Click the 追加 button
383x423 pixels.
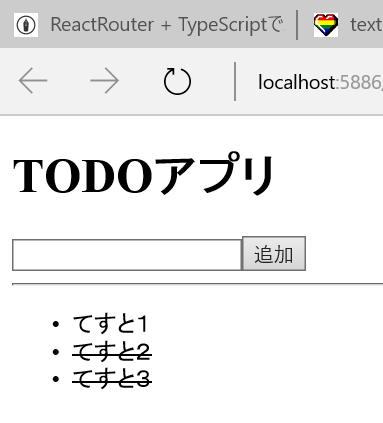coord(274,254)
